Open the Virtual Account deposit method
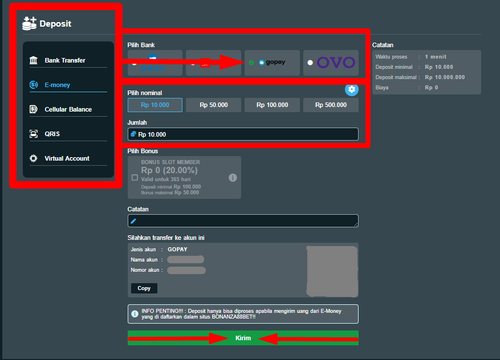The height and width of the screenshot is (360, 500). point(68,158)
